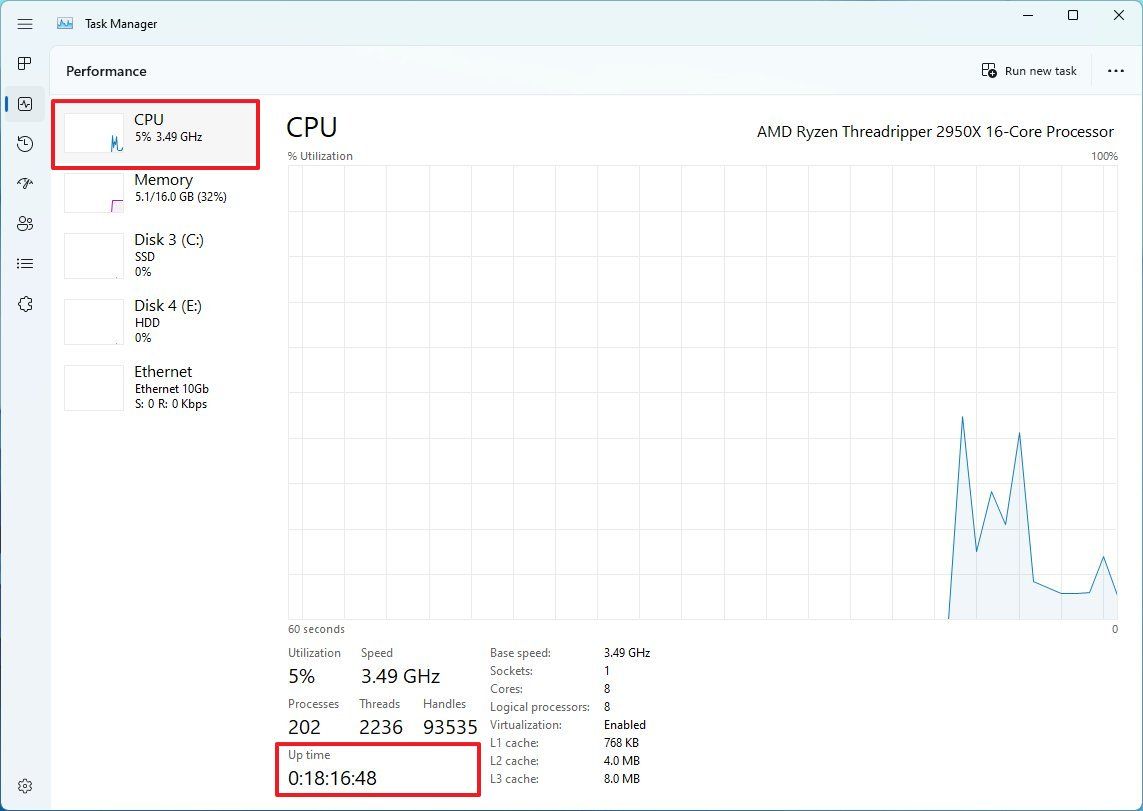Click the Virtualization Enabled value
Screen dimensions: 1143x811
click(x=625, y=725)
